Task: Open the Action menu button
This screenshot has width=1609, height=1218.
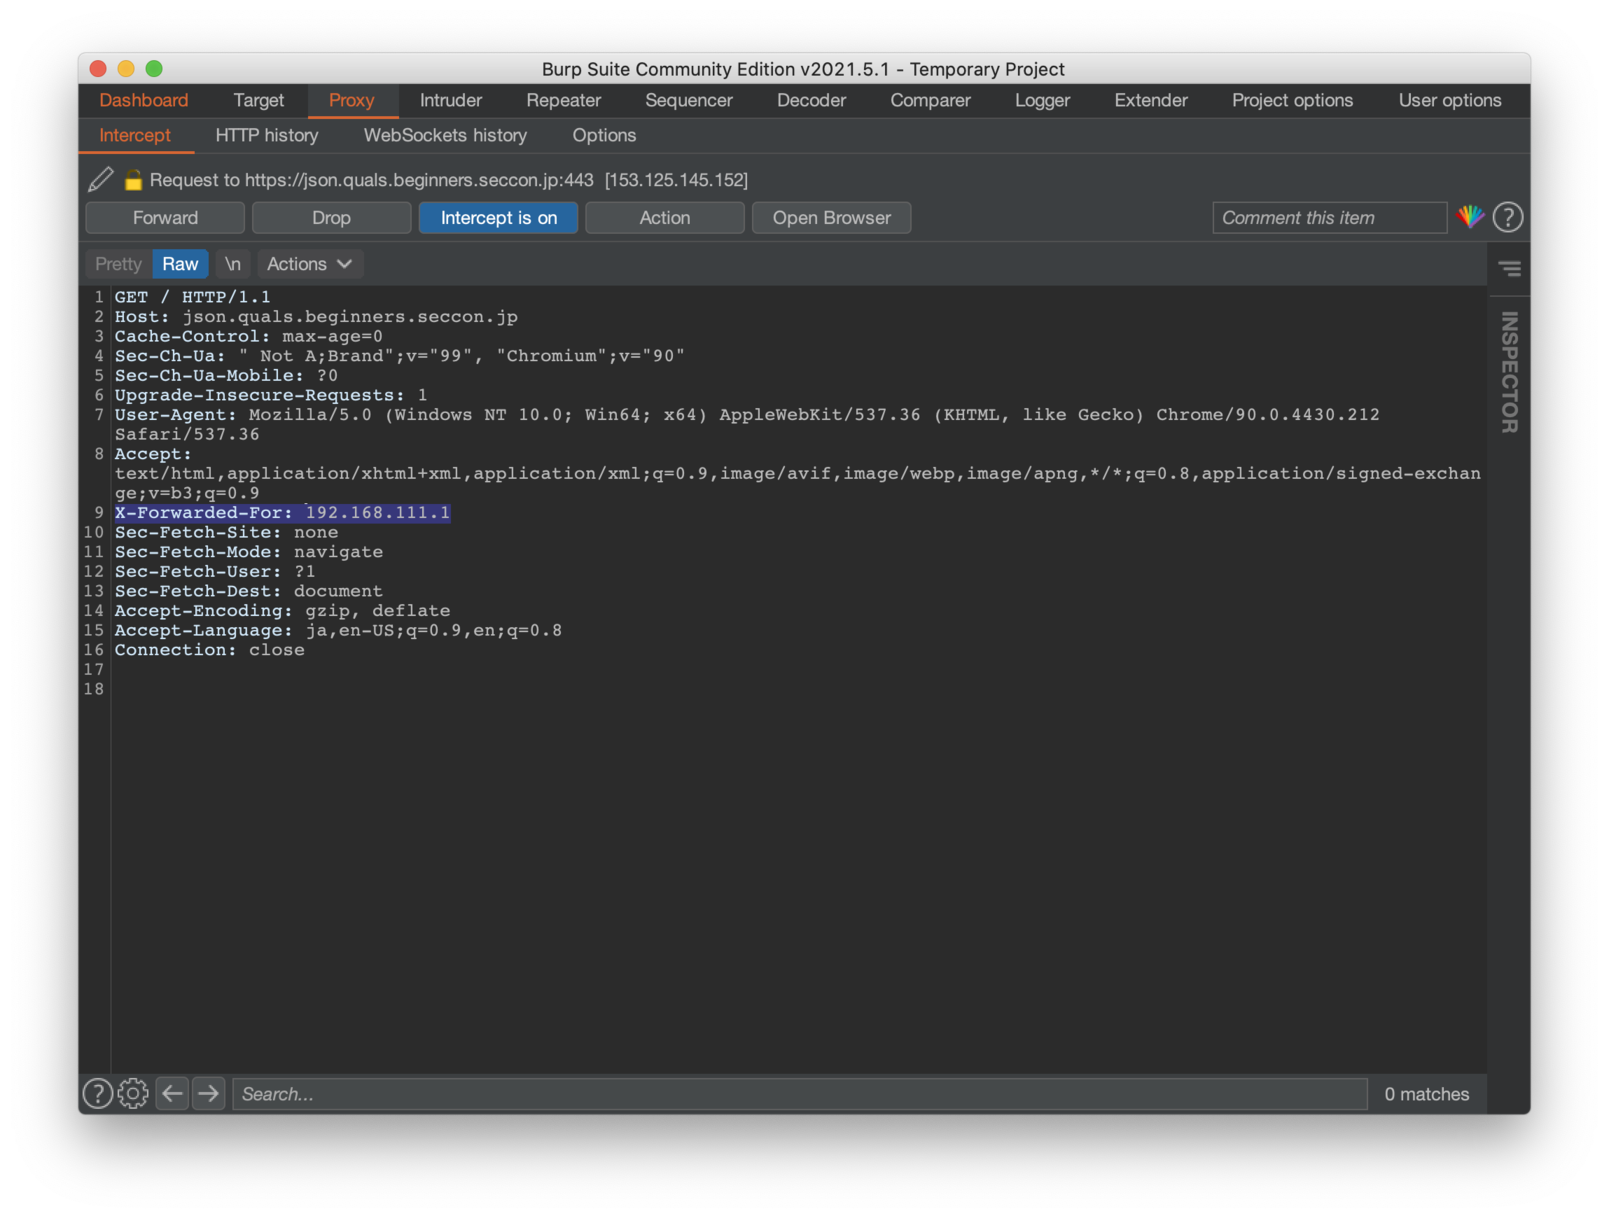Action: [664, 218]
